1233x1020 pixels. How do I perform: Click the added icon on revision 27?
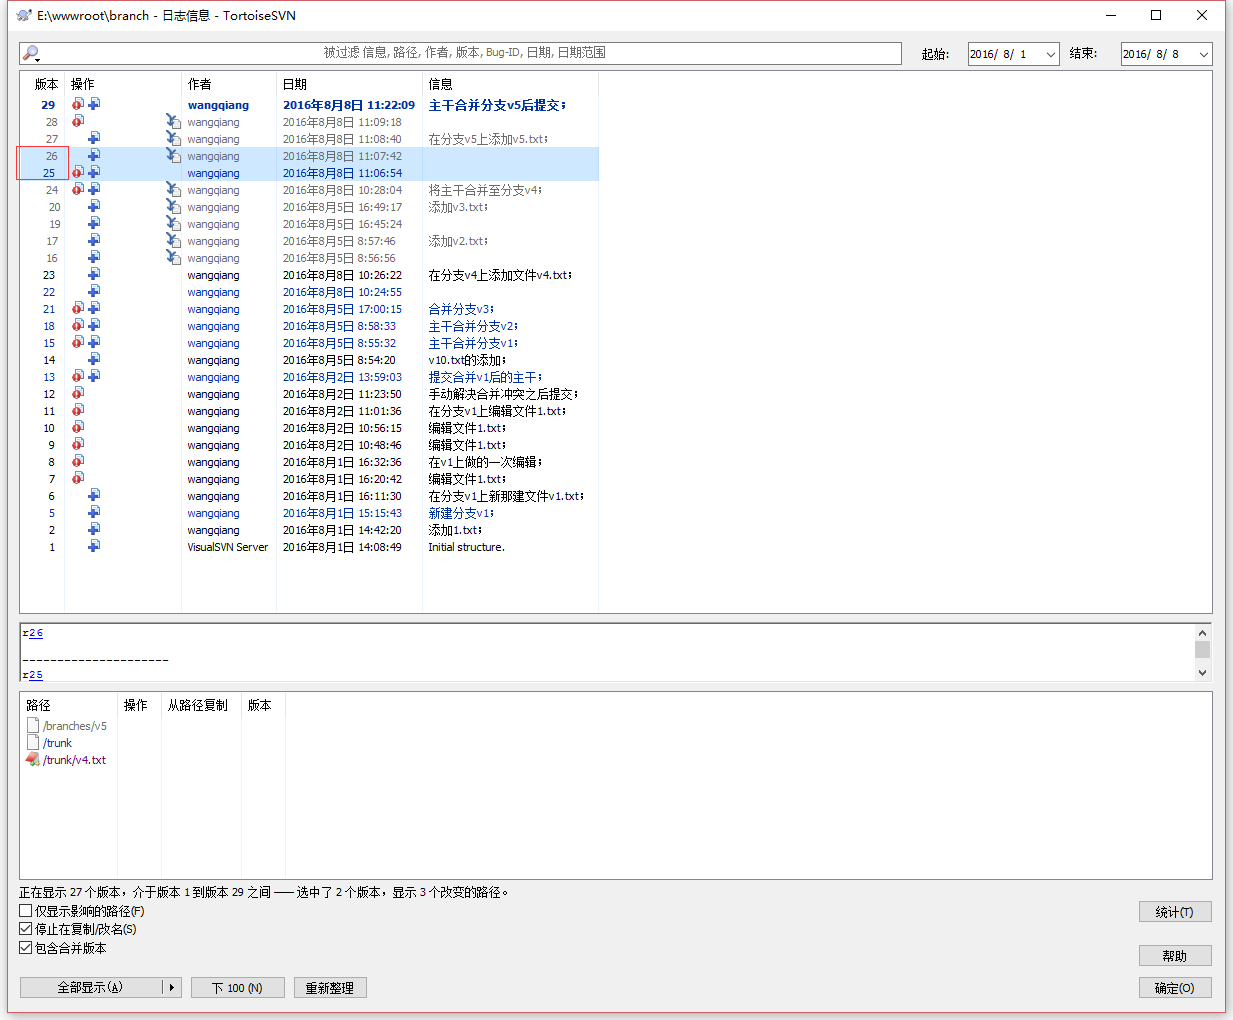pos(94,138)
